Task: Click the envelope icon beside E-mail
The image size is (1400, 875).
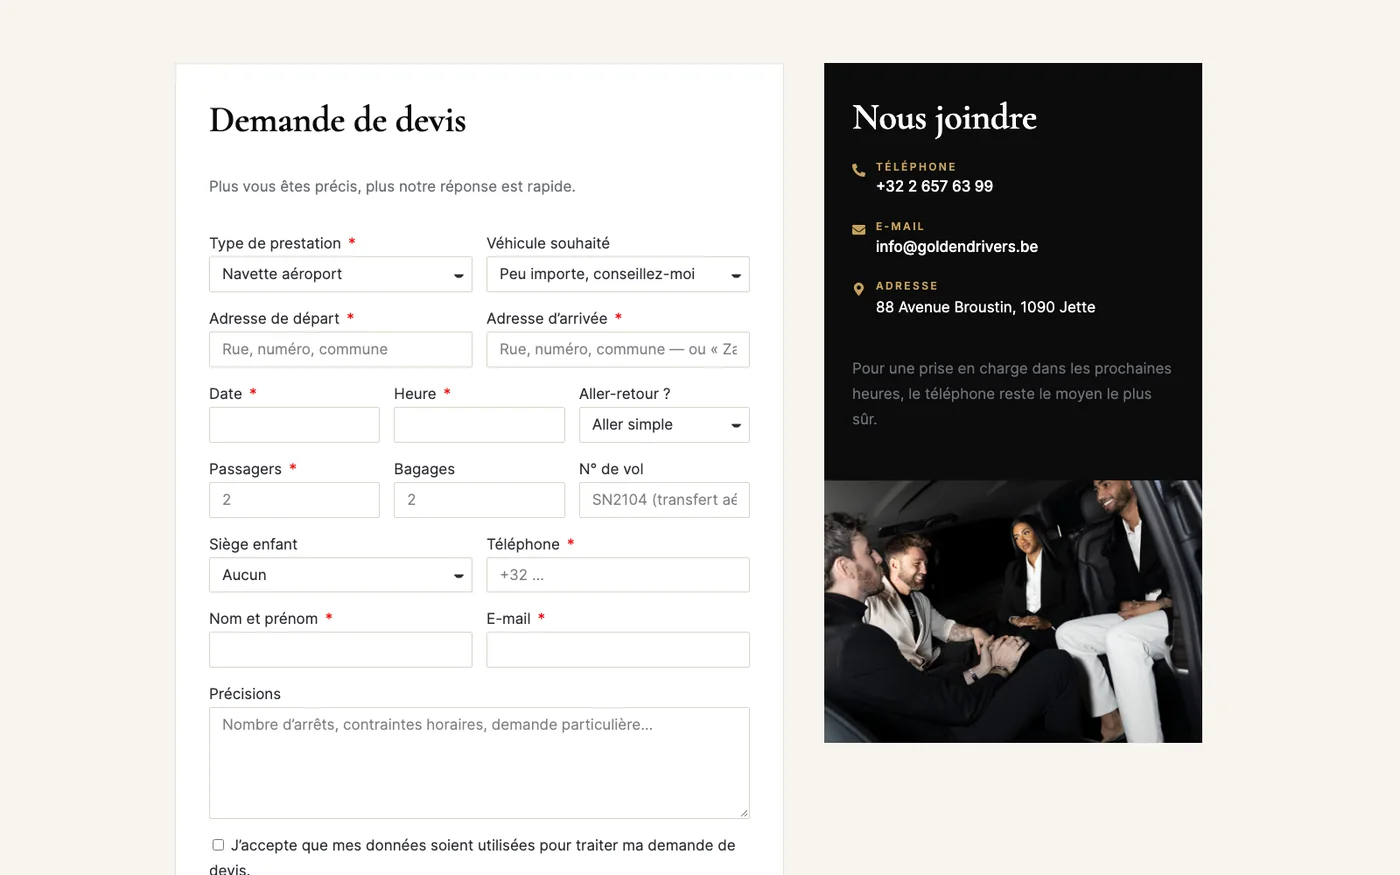Action: [858, 230]
